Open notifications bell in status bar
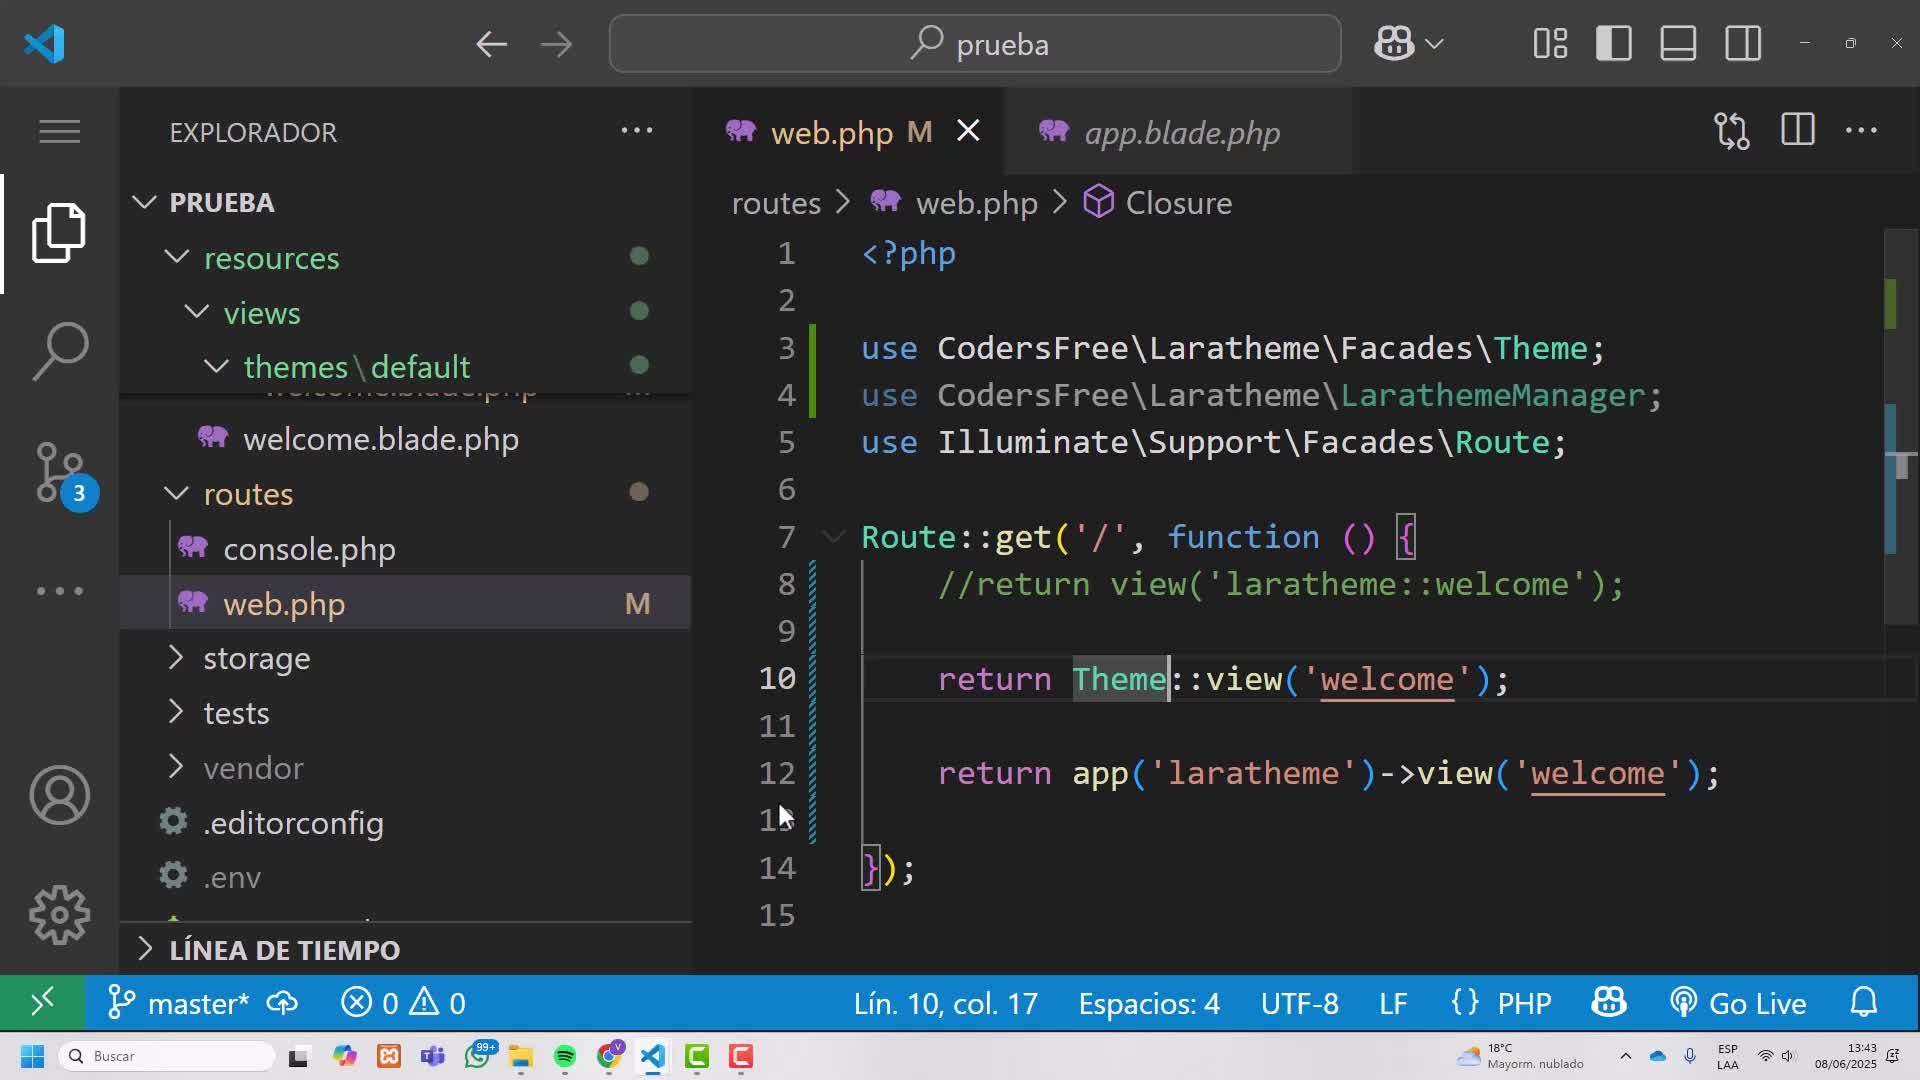 pos(1864,1002)
